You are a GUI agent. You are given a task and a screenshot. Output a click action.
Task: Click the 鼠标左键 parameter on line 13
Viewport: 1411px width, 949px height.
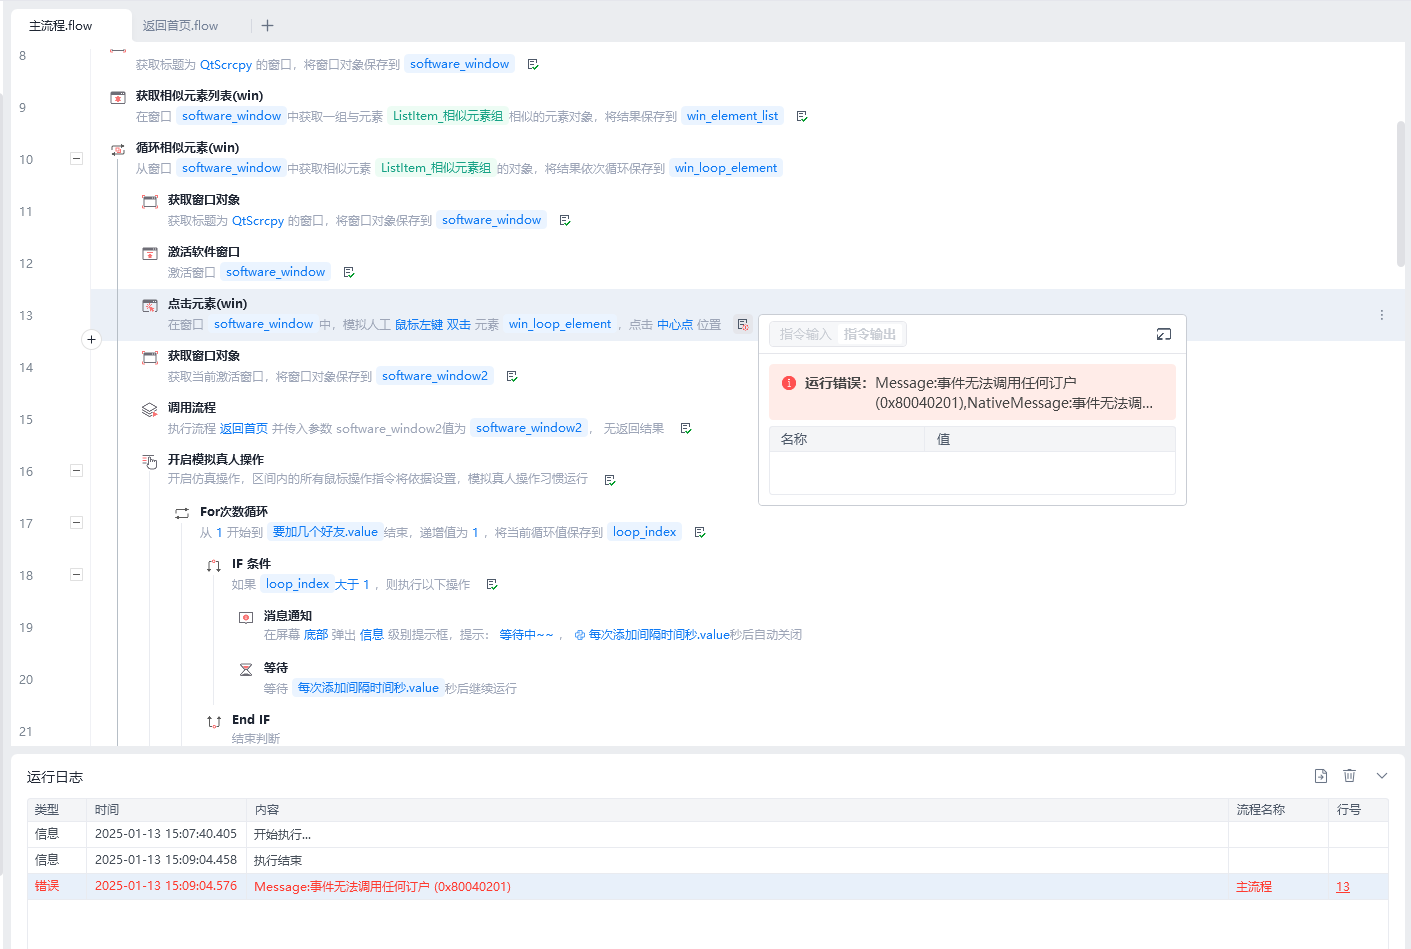pyautogui.click(x=419, y=325)
